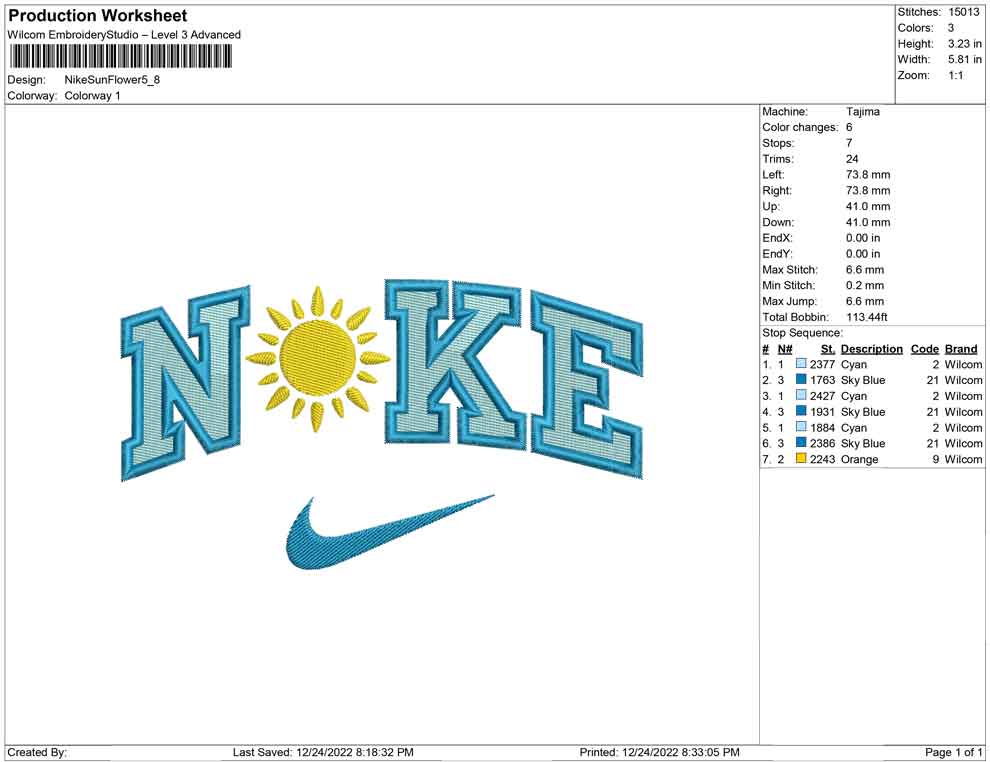Image resolution: width=990 pixels, height=762 pixels.
Task: Click the yellow sun in the design
Action: coord(318,357)
